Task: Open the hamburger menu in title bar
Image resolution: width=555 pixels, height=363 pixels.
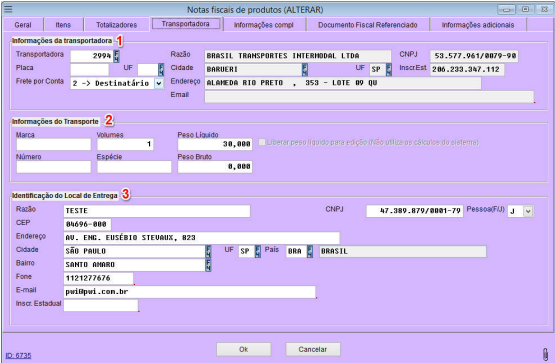Action: [8, 9]
